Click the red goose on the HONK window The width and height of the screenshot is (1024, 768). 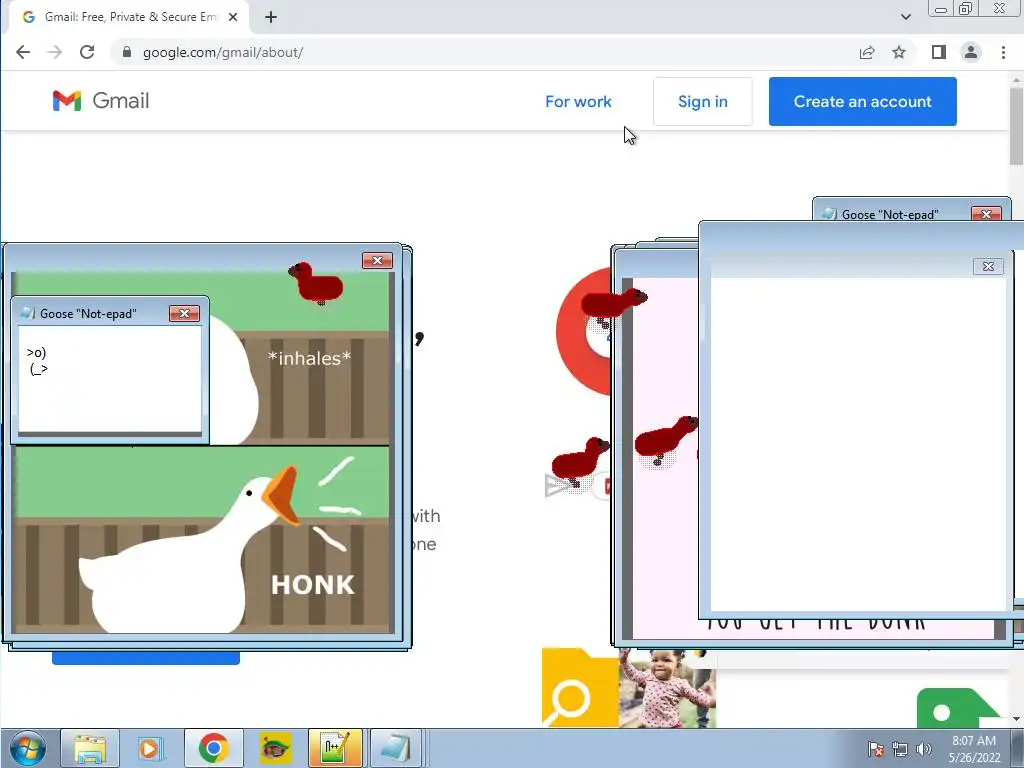tap(316, 282)
